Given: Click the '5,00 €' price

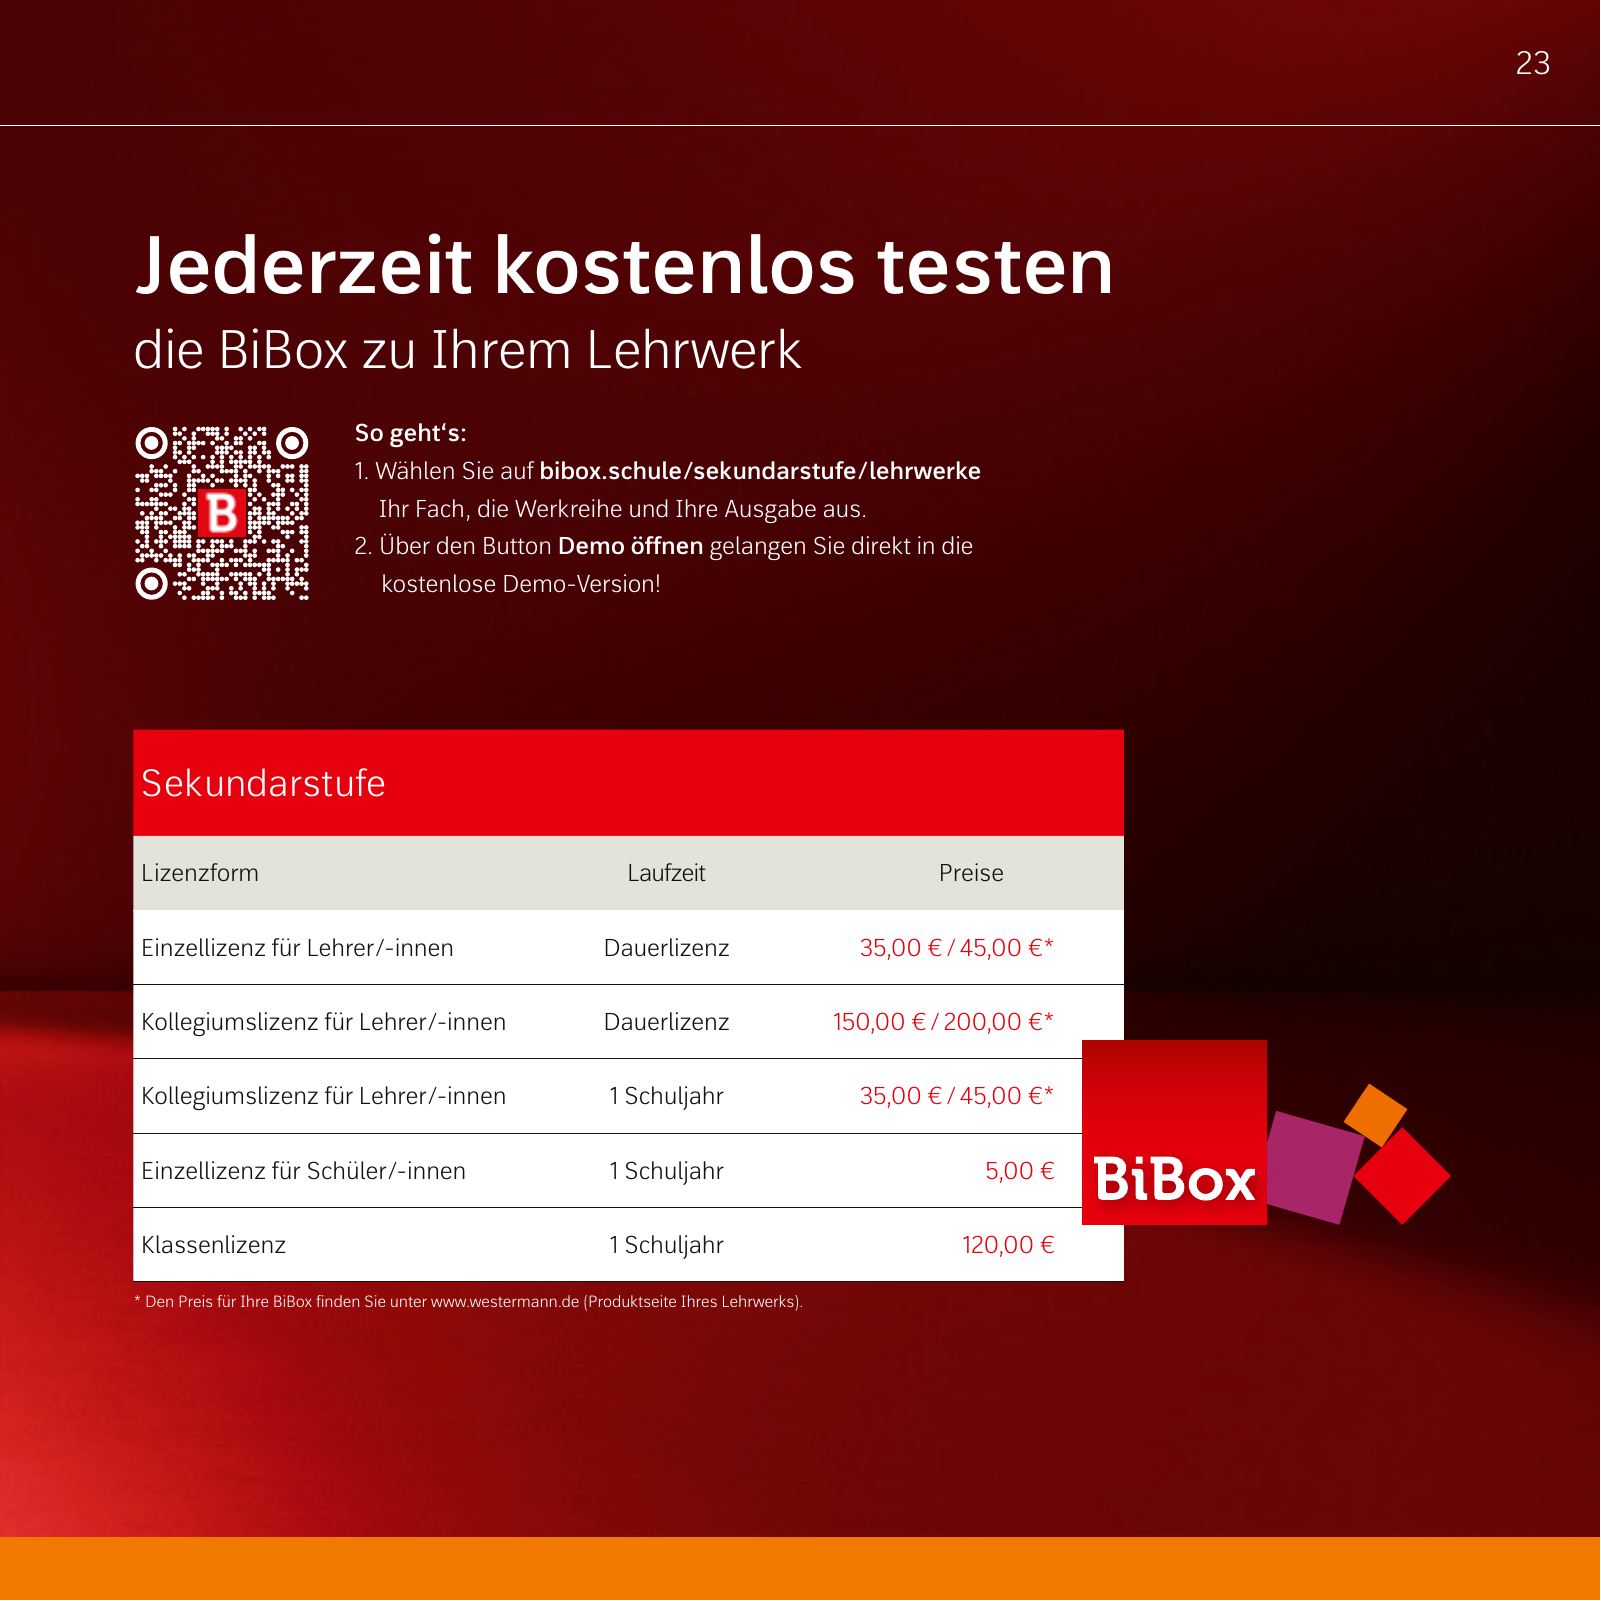Looking at the screenshot, I should pyautogui.click(x=1020, y=1171).
